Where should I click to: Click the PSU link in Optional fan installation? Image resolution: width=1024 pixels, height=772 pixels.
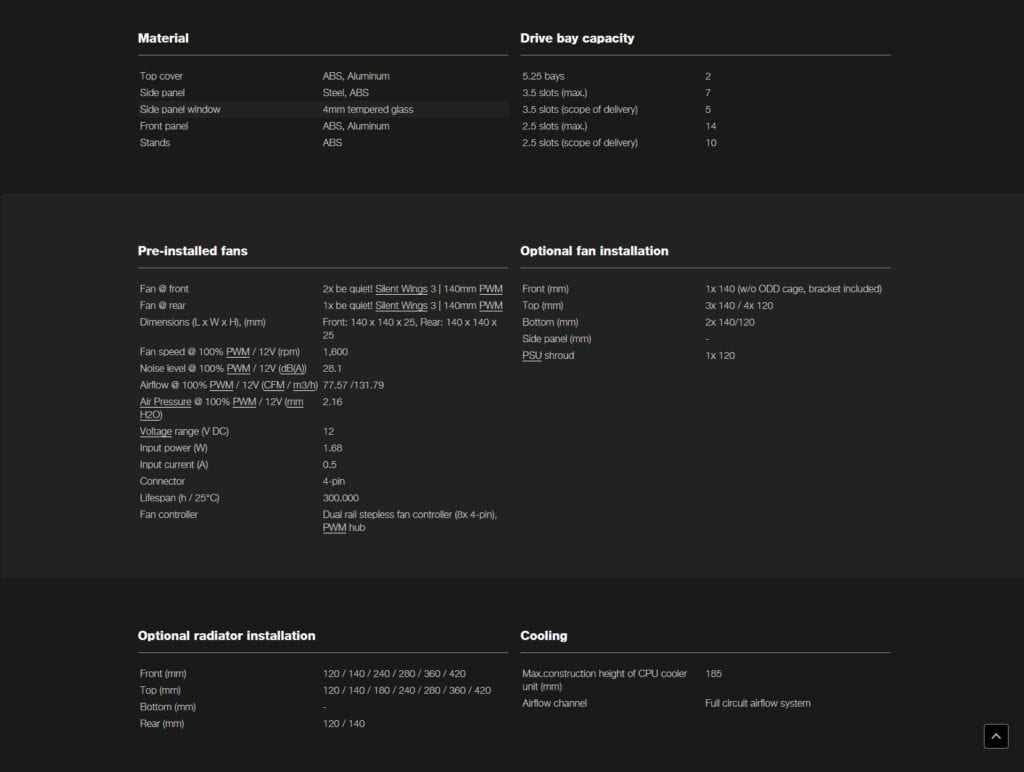click(x=531, y=356)
